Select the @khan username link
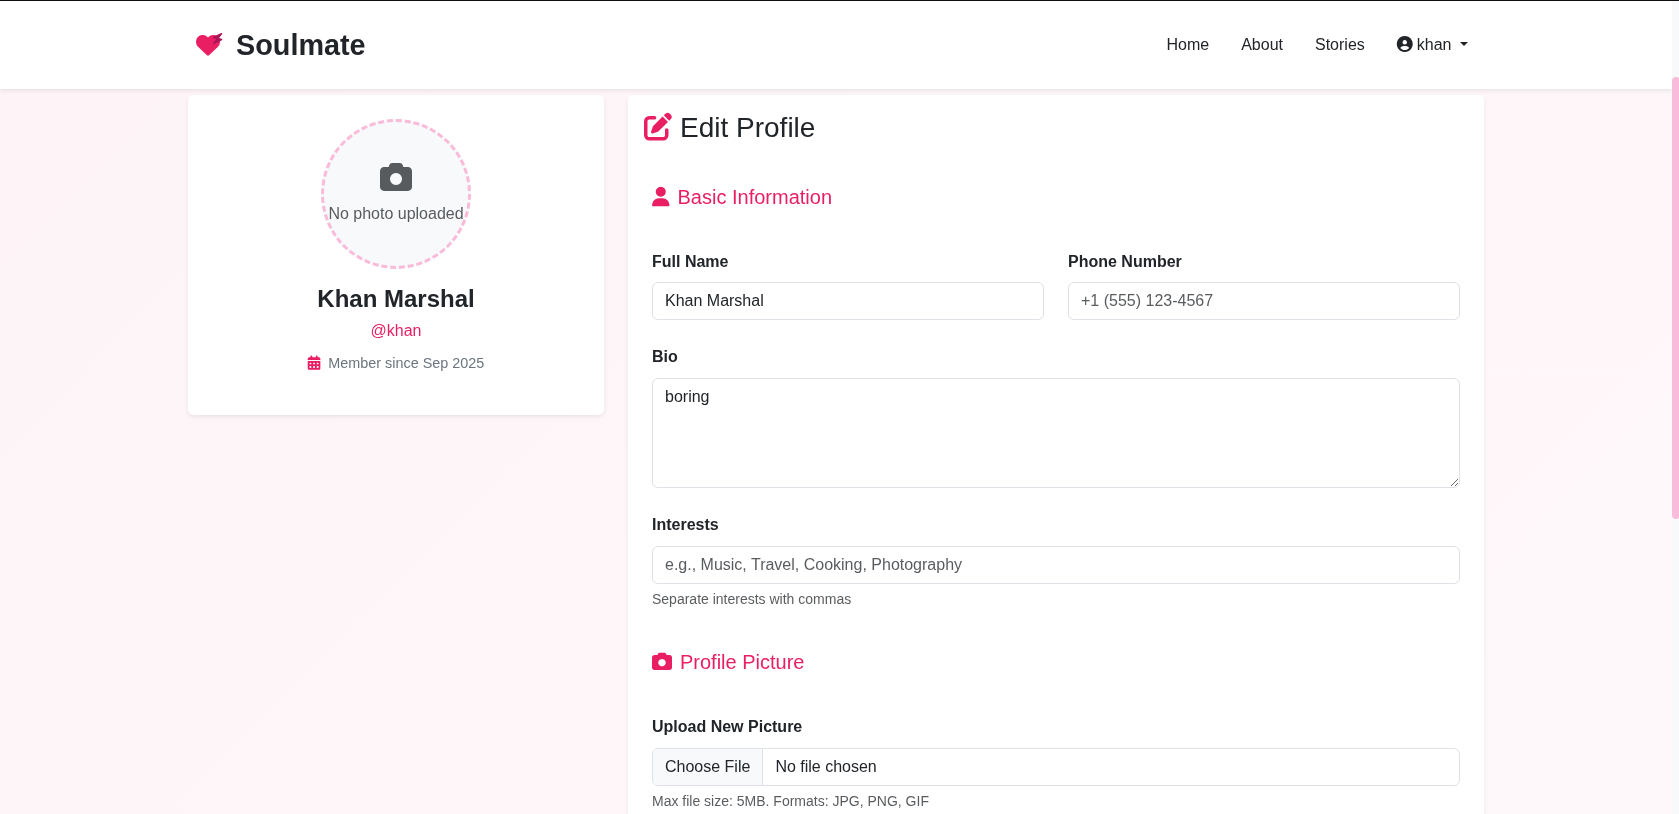 pyautogui.click(x=396, y=330)
